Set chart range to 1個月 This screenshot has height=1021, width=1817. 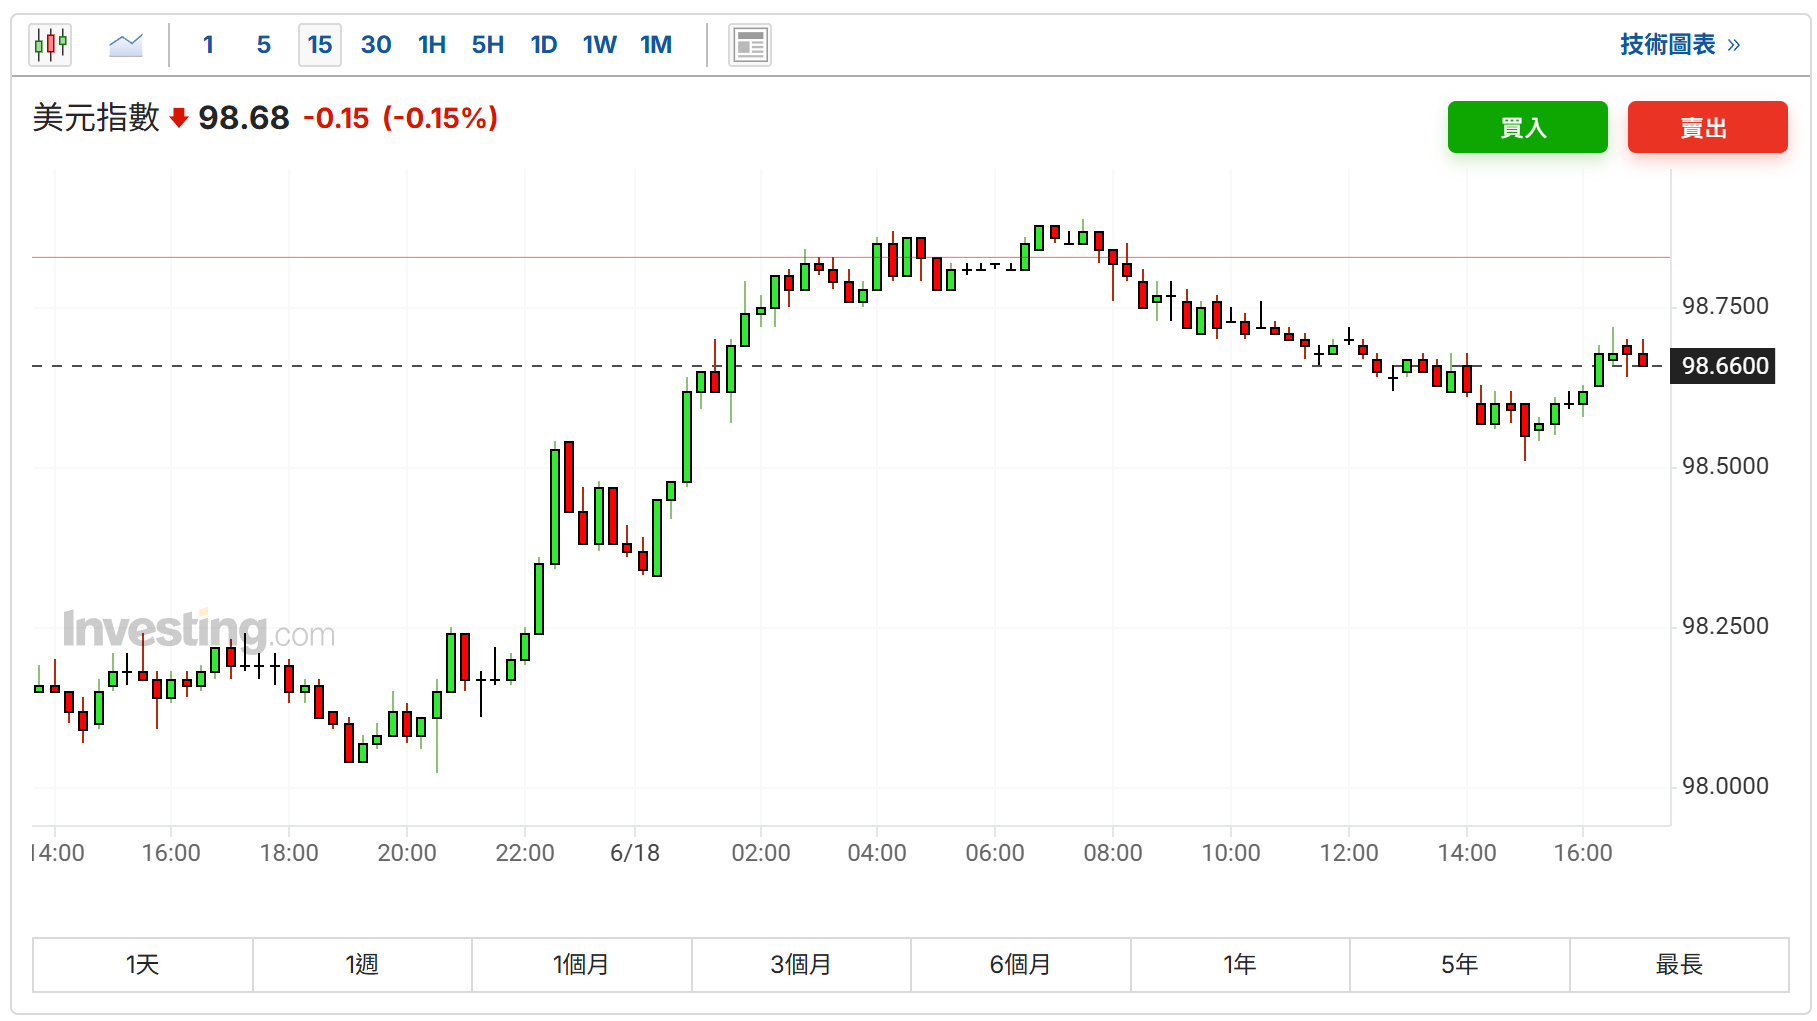(x=581, y=965)
